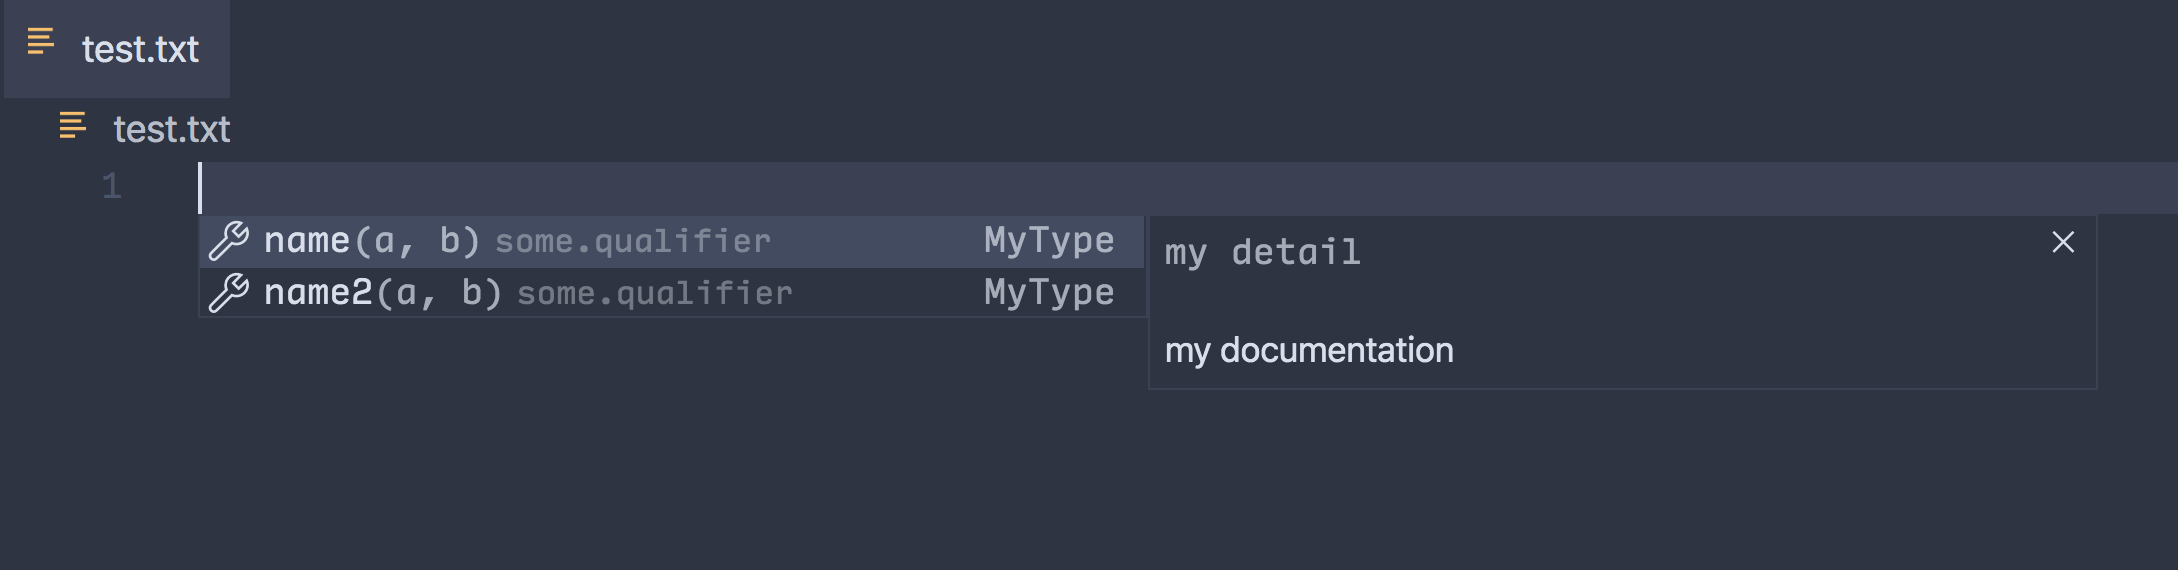Viewport: 2178px width, 570px height.
Task: Click MyType label on the highlighted name suggestion
Action: pos(1048,241)
